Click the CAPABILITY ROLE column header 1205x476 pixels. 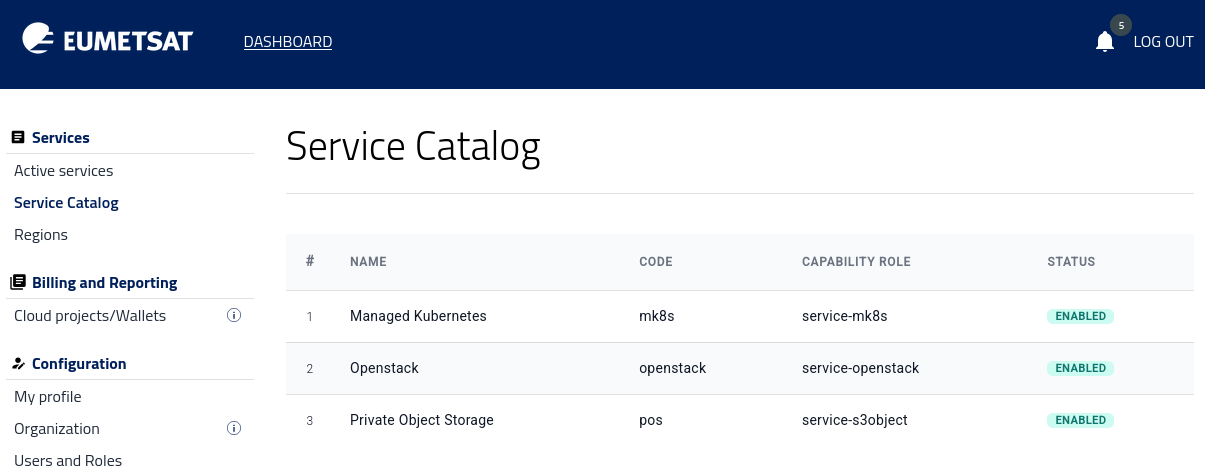pyautogui.click(x=856, y=262)
